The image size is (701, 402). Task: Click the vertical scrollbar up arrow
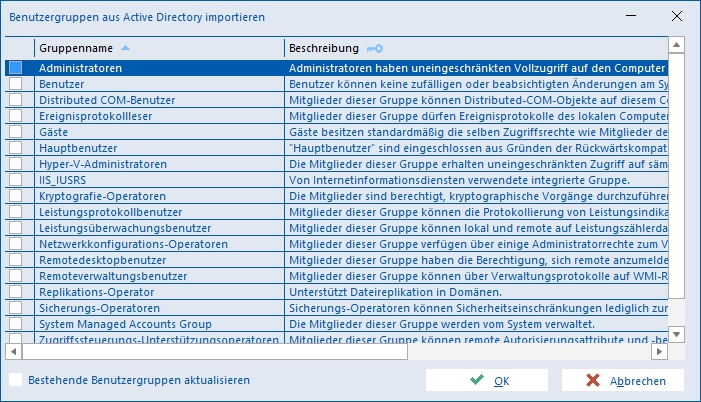676,45
